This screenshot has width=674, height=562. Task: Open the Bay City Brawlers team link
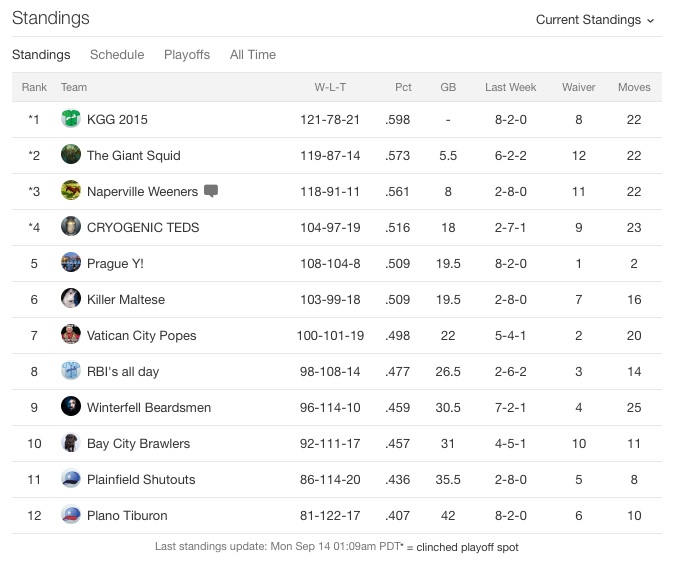point(138,443)
